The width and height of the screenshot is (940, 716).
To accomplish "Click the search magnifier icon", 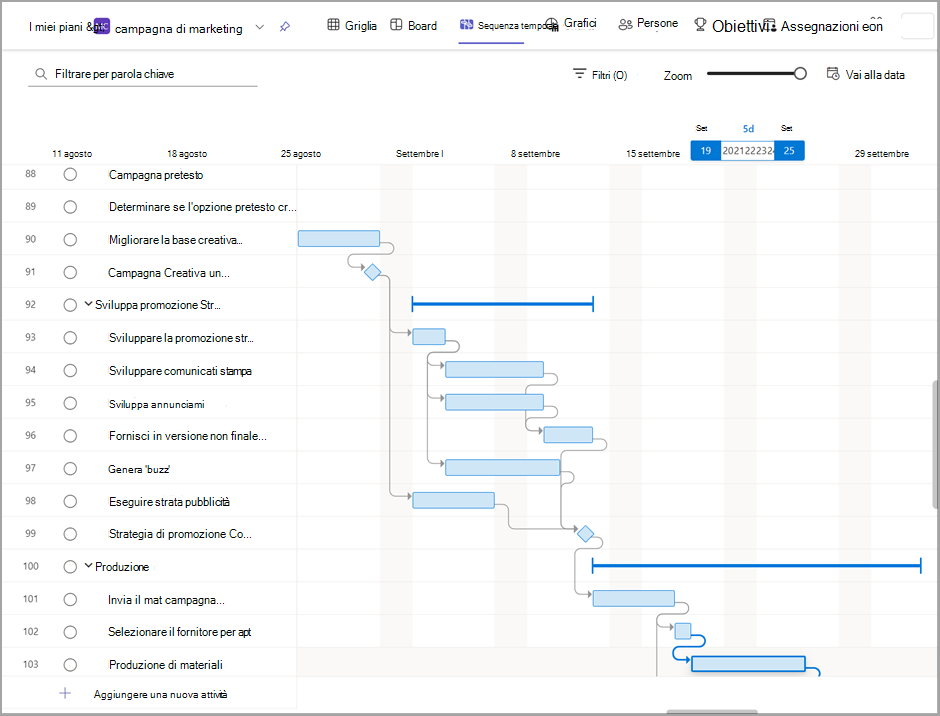I will [x=41, y=74].
